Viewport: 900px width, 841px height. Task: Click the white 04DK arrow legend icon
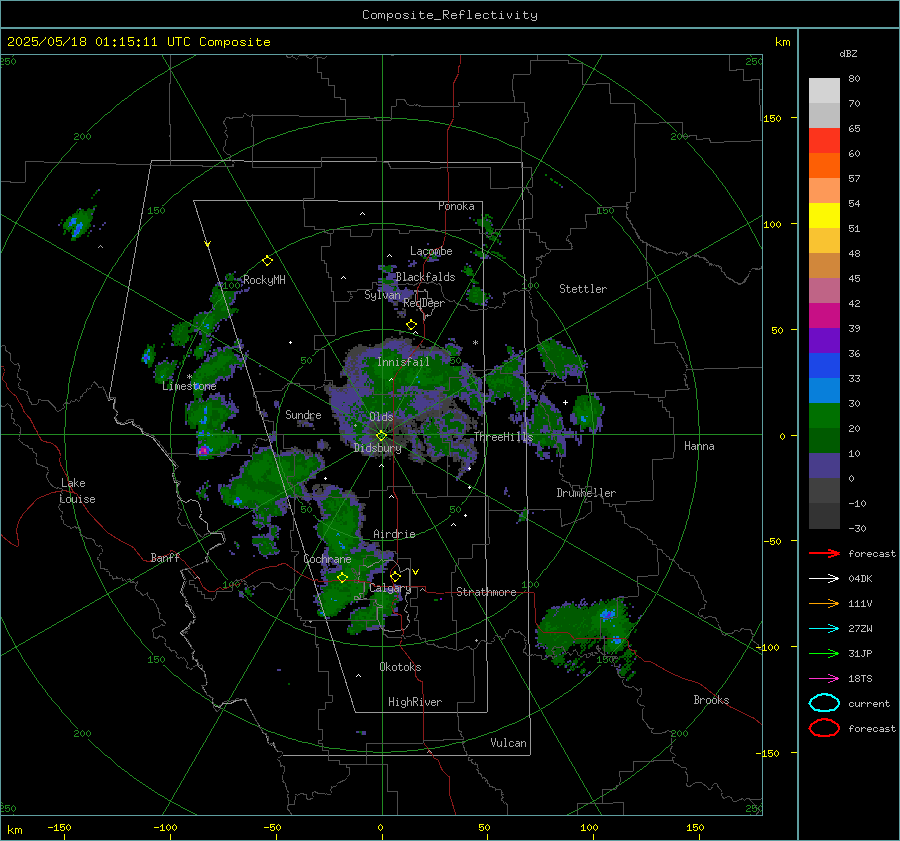pyautogui.click(x=824, y=578)
